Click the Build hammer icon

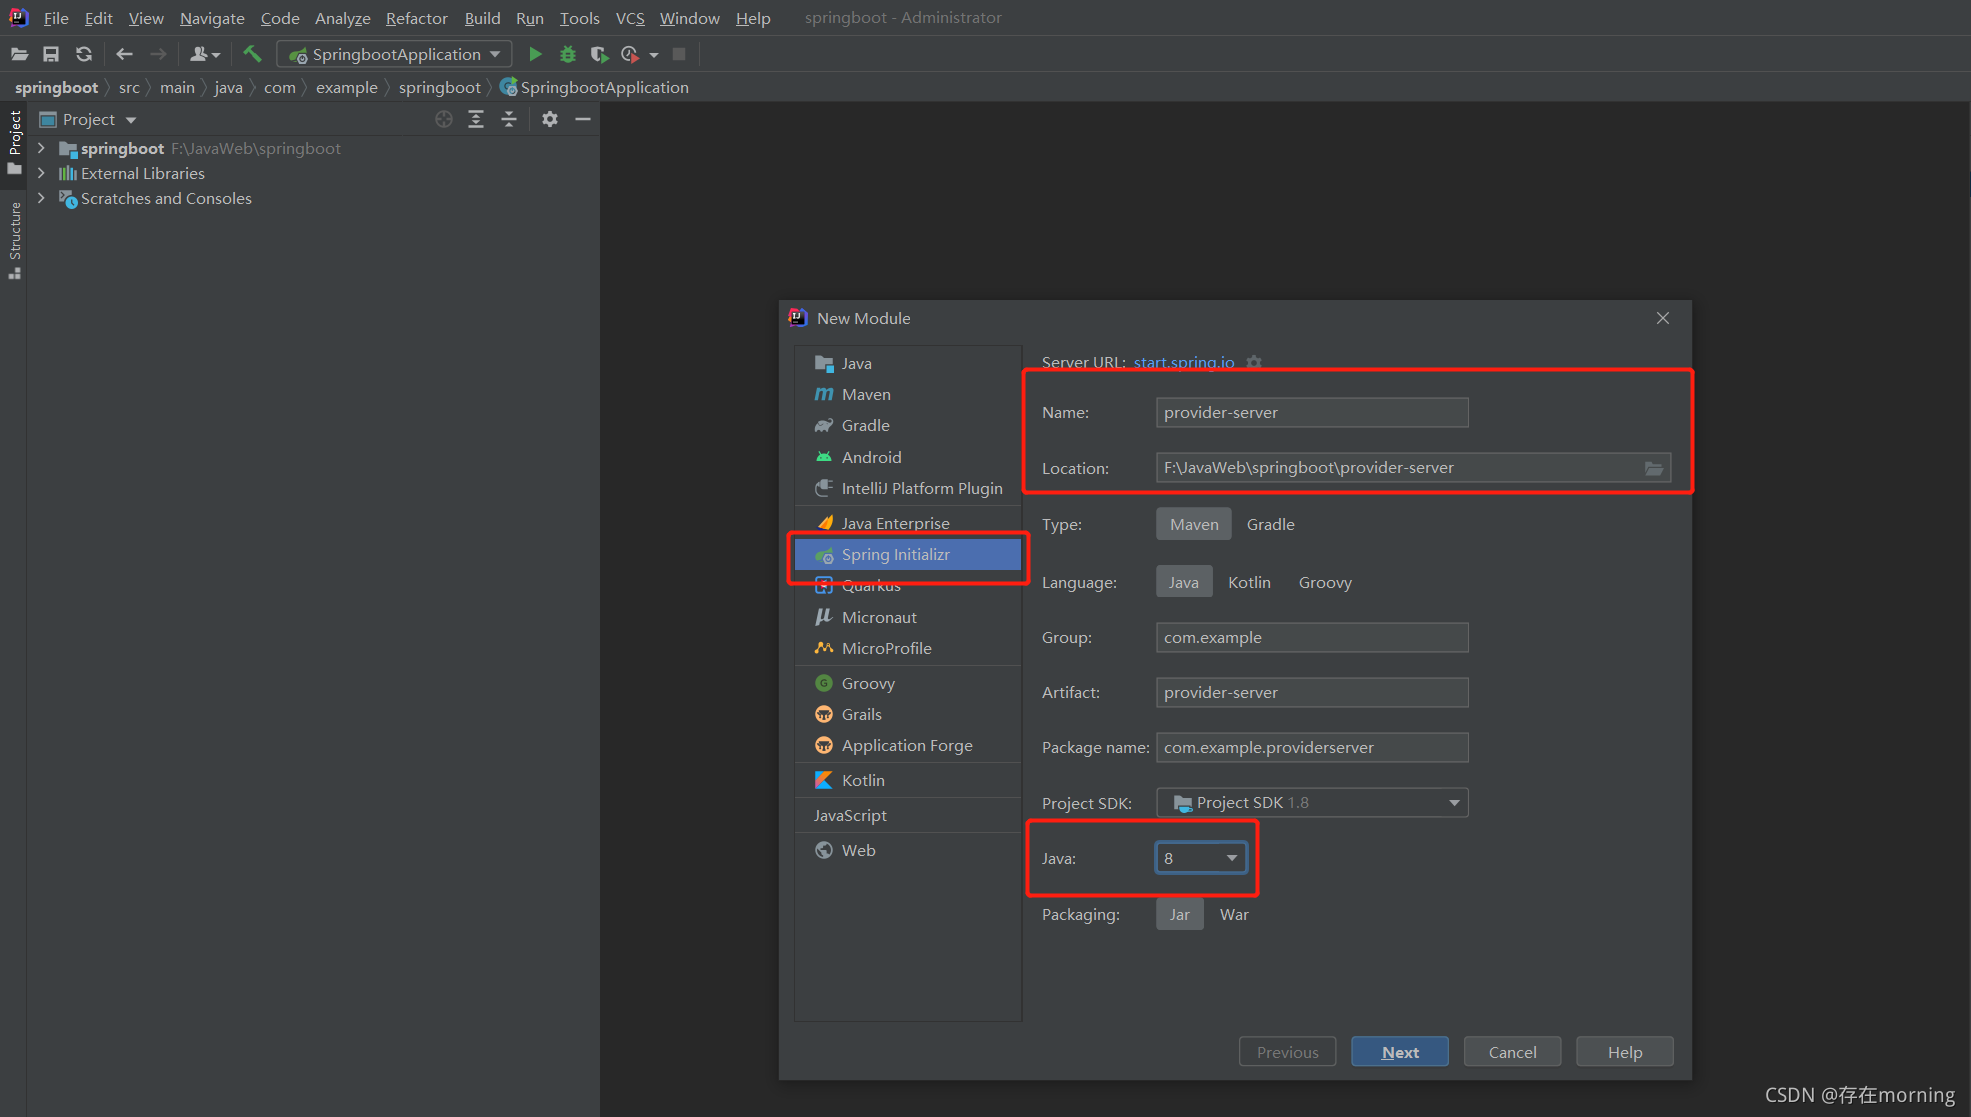(252, 54)
